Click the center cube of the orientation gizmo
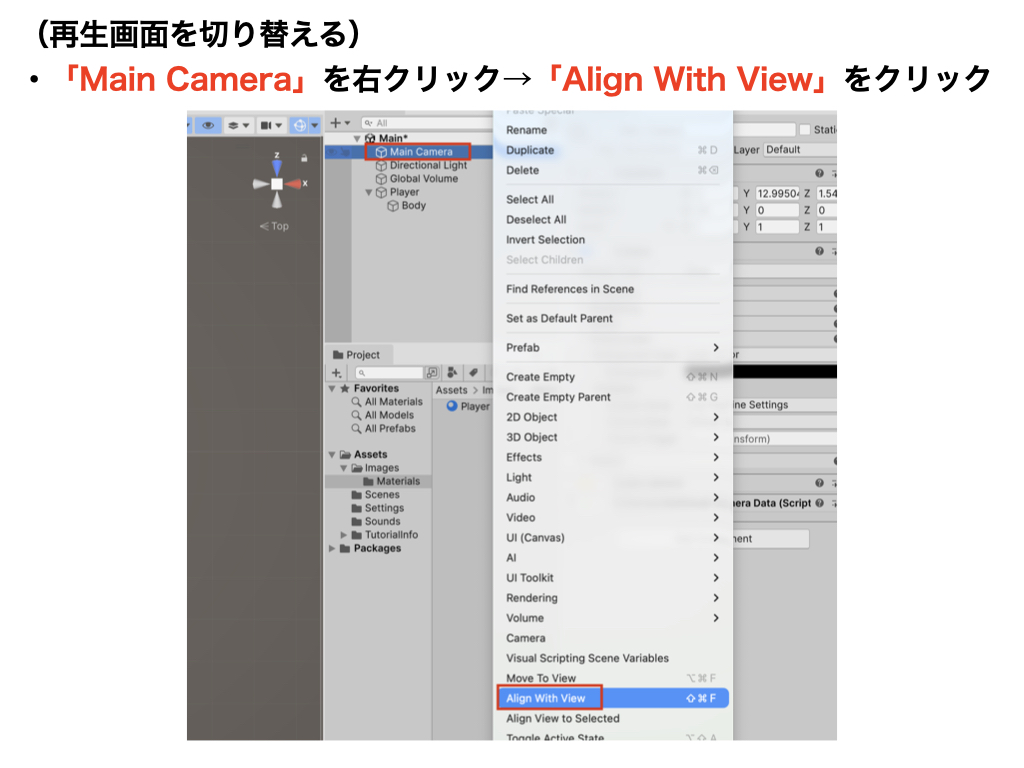 click(x=277, y=184)
